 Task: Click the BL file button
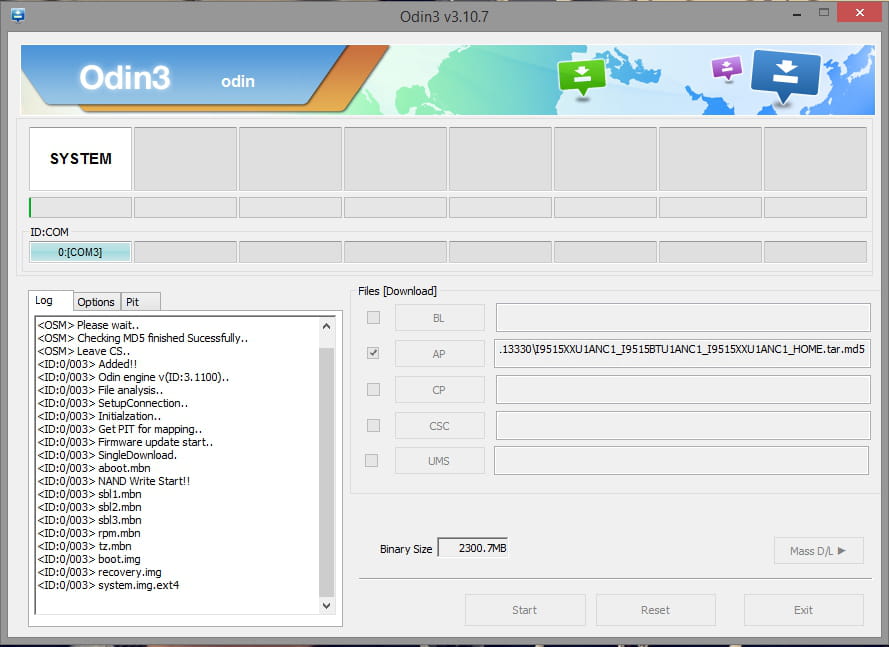[x=439, y=318]
